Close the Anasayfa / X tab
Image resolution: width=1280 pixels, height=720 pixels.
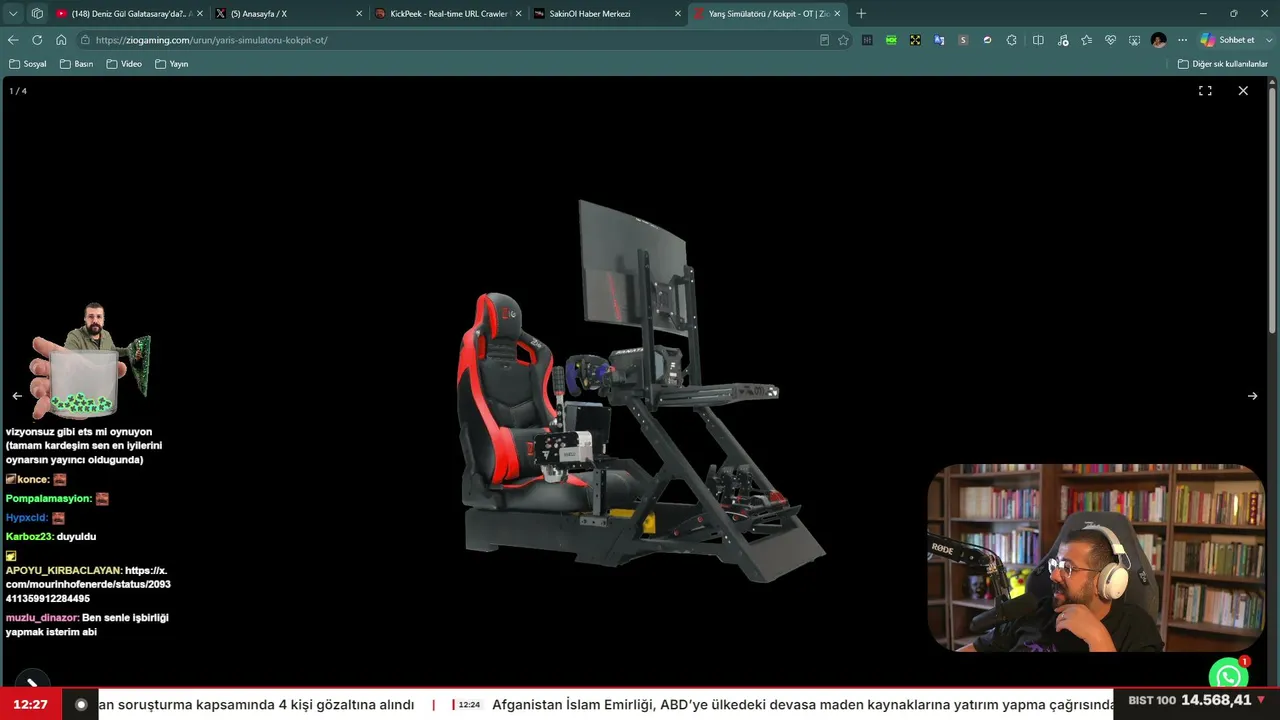tap(359, 14)
